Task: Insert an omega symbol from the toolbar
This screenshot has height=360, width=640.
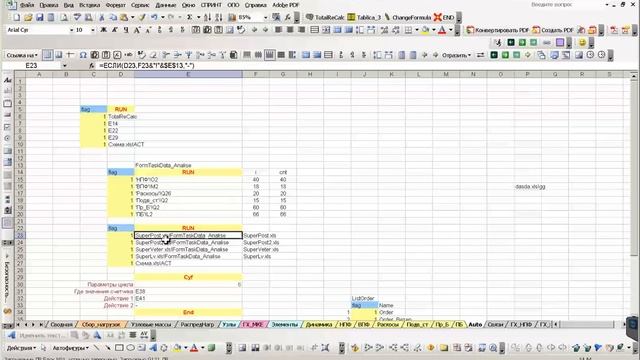Action: [x=83, y=55]
